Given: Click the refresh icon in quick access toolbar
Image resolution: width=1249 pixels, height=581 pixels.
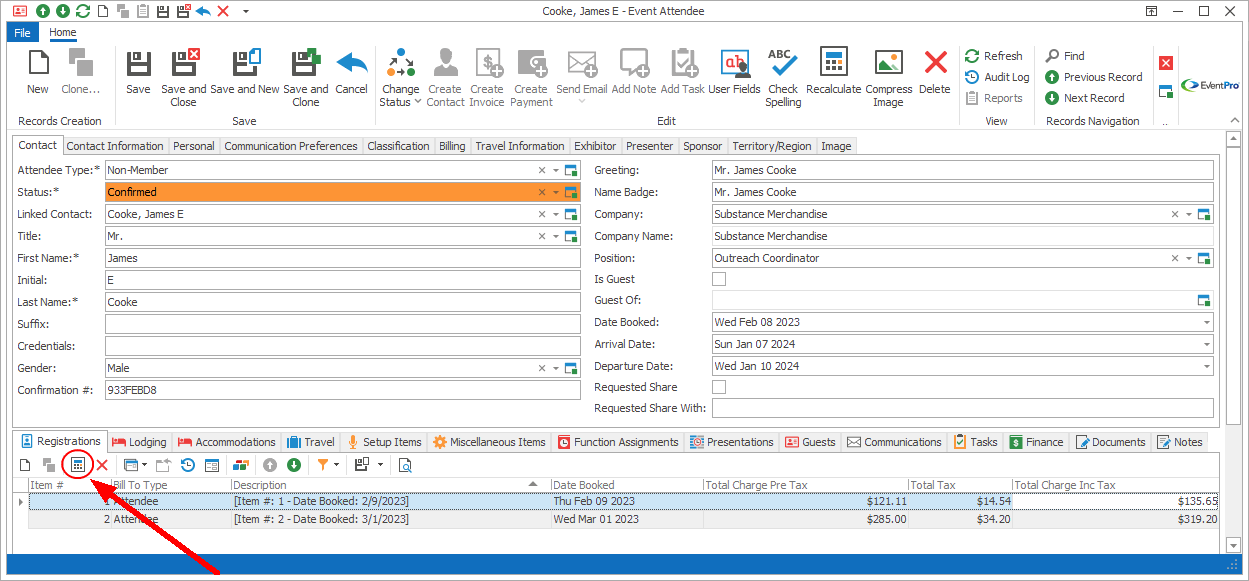Looking at the screenshot, I should coord(83,11).
